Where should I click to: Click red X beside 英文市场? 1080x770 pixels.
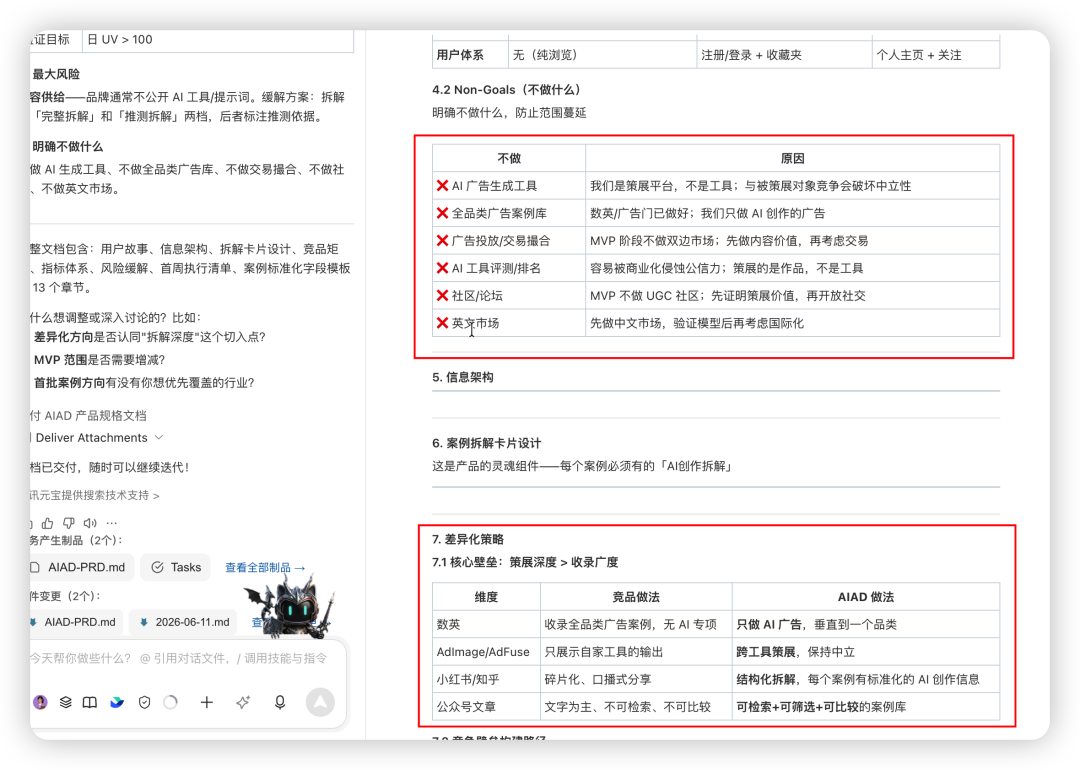(442, 322)
